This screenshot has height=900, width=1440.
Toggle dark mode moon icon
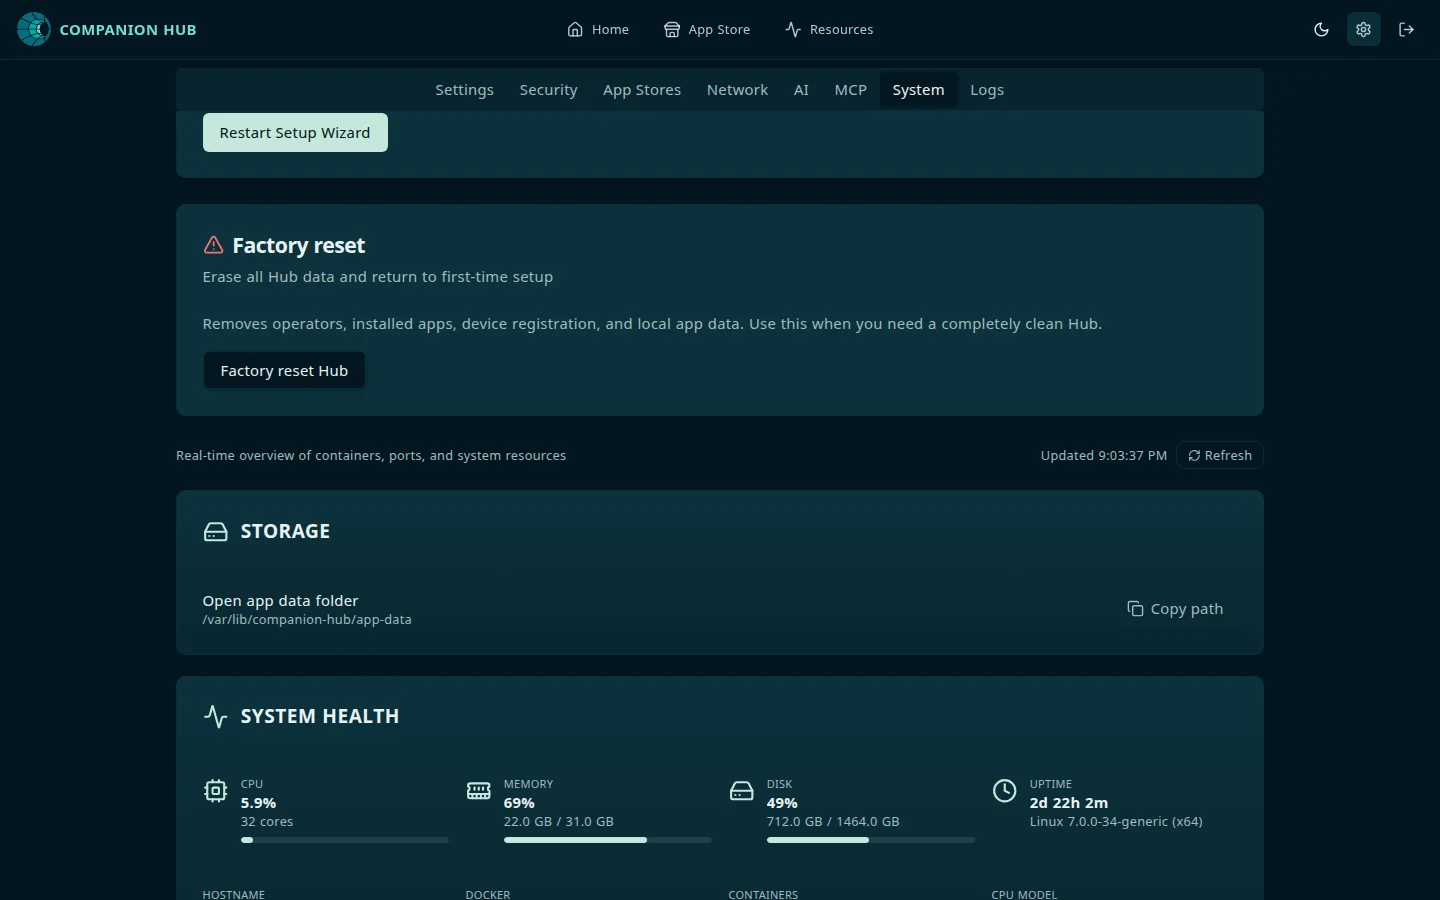[x=1321, y=29]
